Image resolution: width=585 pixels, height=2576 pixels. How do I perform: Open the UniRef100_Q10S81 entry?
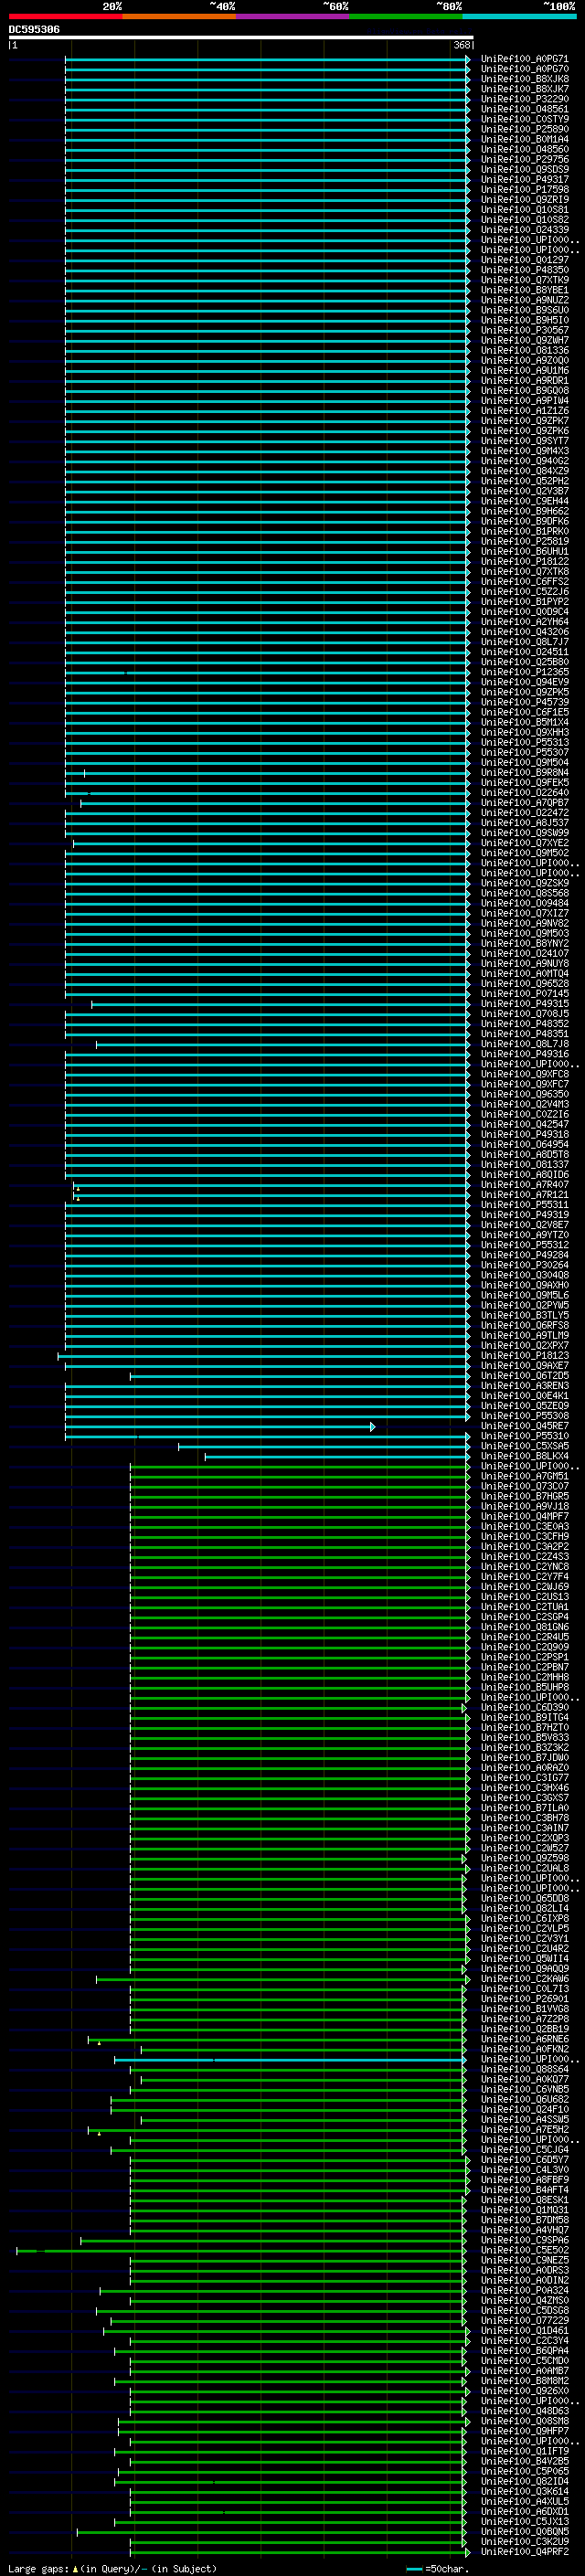point(525,210)
